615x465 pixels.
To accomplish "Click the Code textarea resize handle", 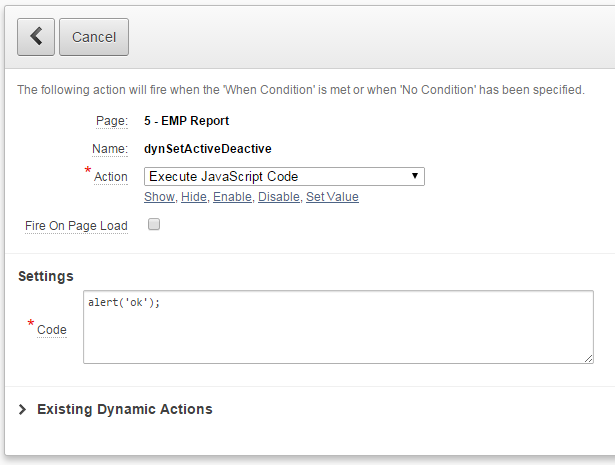I will point(588,358).
